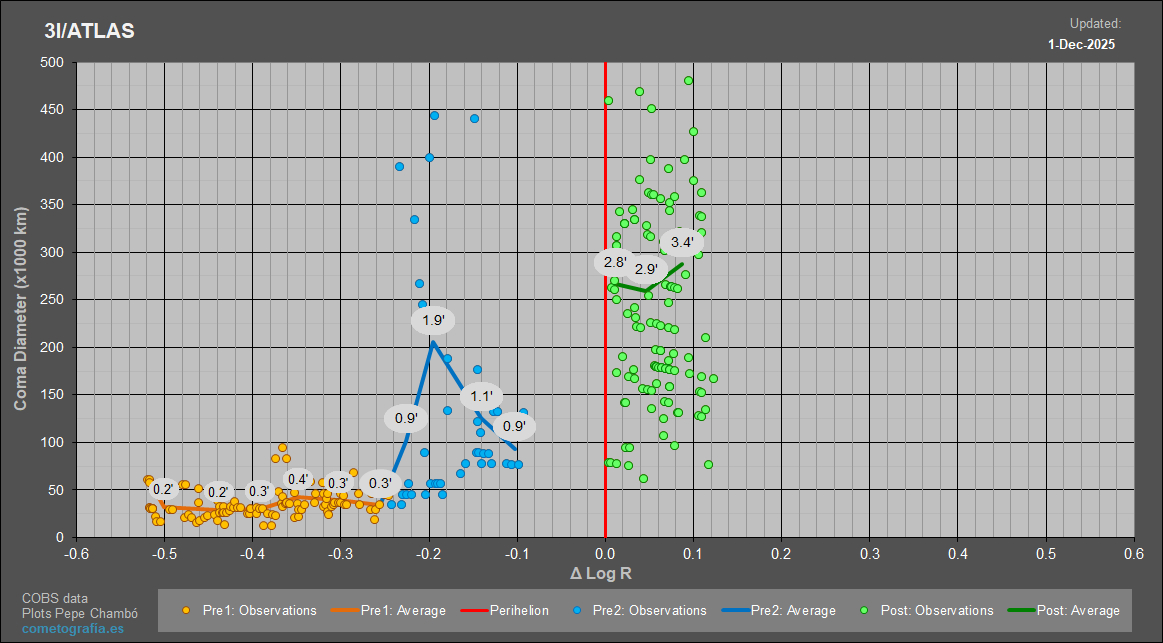
Task: Click the 2.9' data label
Action: pyautogui.click(x=646, y=269)
